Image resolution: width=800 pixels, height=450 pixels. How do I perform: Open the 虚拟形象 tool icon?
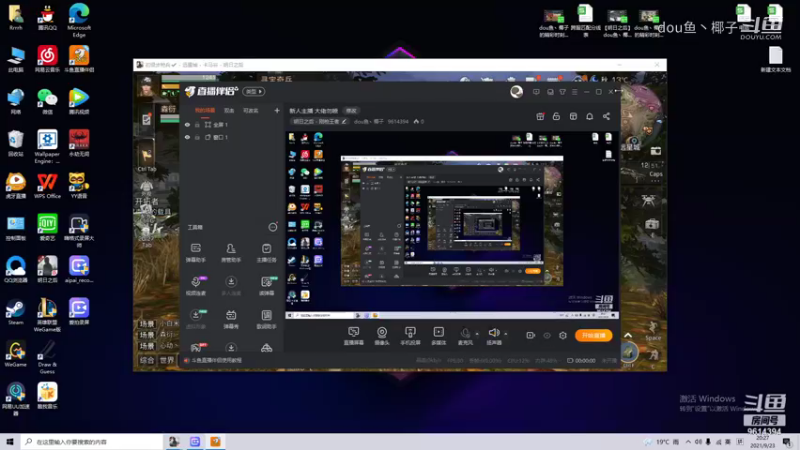[x=195, y=319]
